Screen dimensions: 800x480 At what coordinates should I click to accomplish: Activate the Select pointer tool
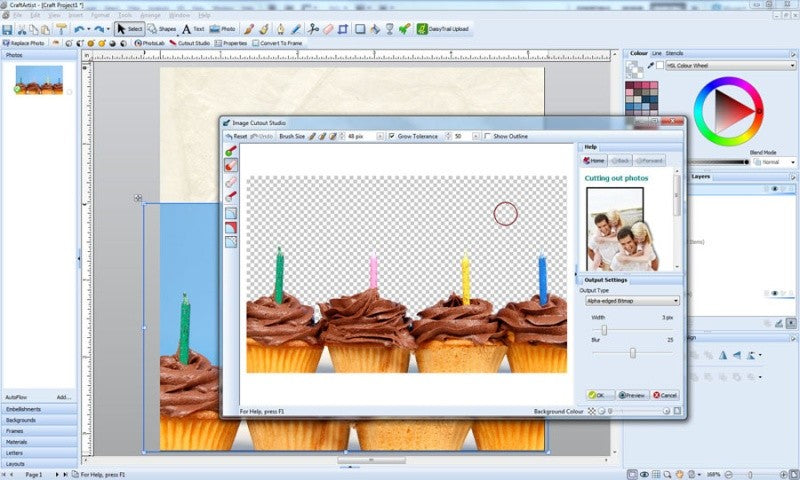[129, 29]
